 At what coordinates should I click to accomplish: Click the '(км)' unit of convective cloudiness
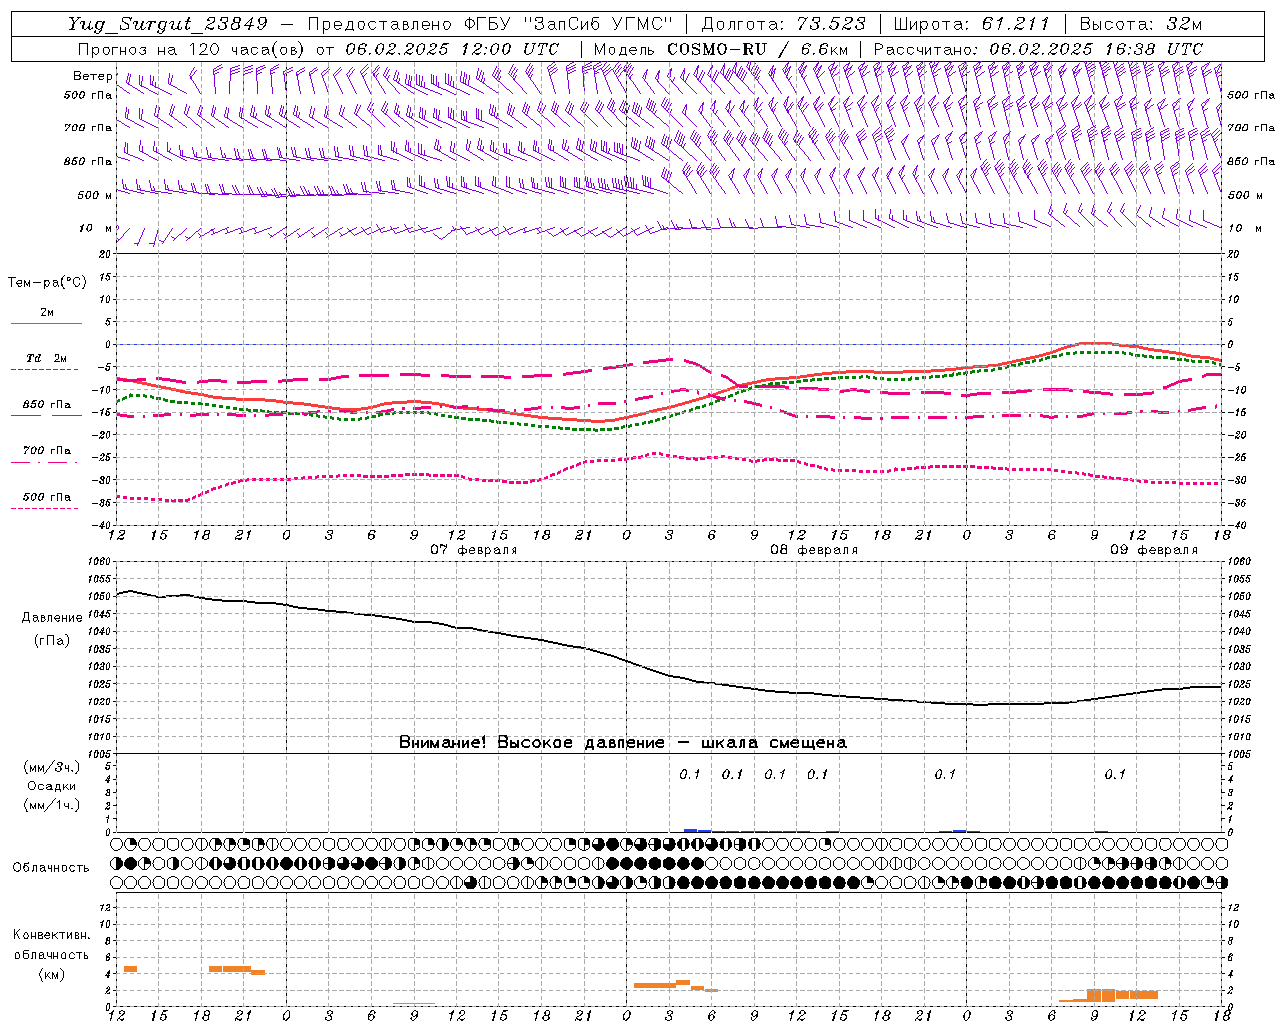[51, 974]
